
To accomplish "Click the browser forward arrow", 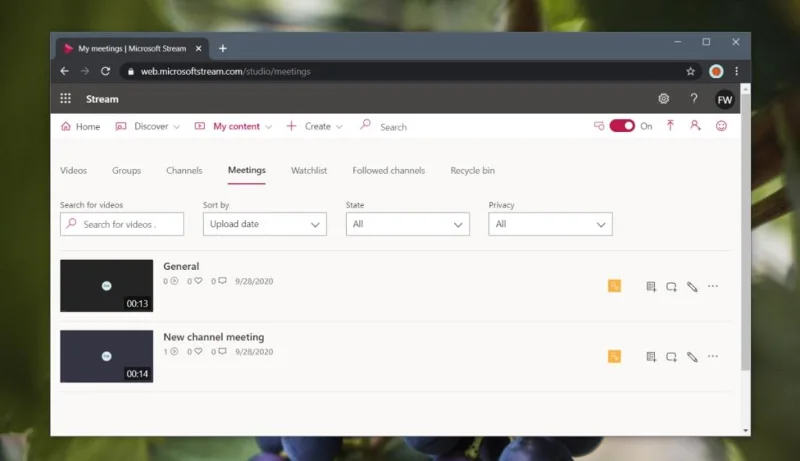I will (x=85, y=71).
